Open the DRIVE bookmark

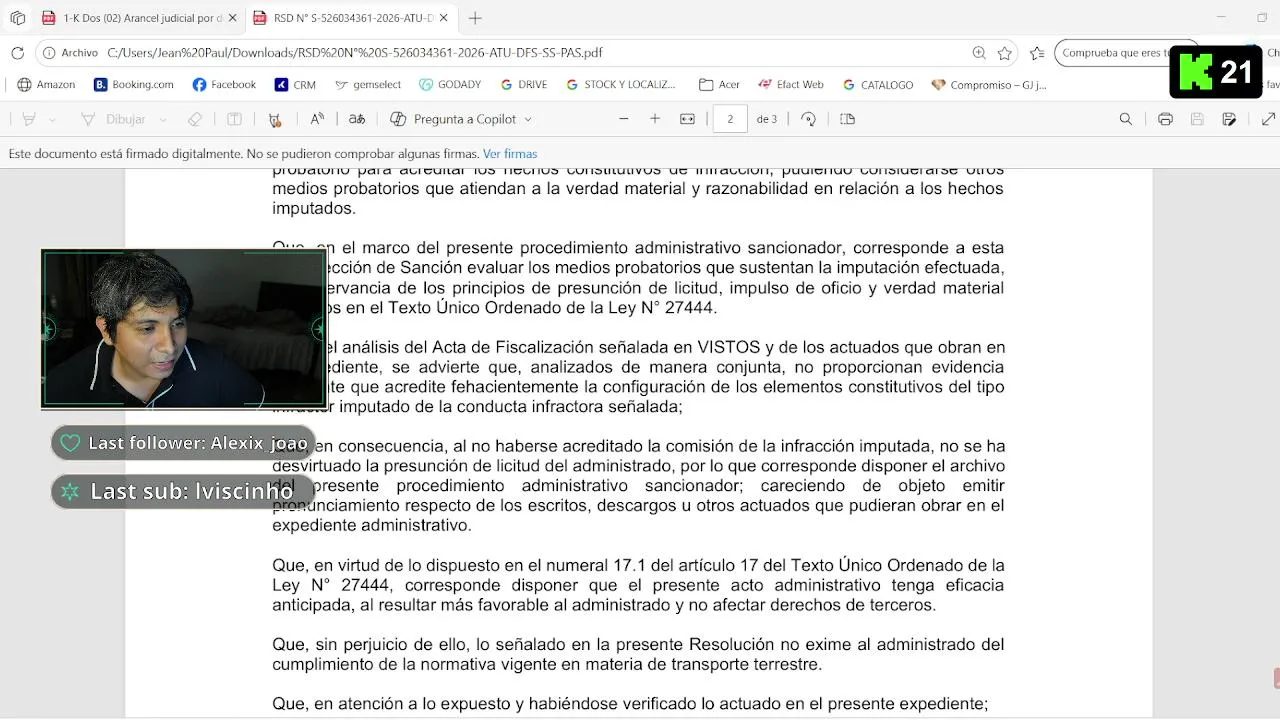(524, 85)
